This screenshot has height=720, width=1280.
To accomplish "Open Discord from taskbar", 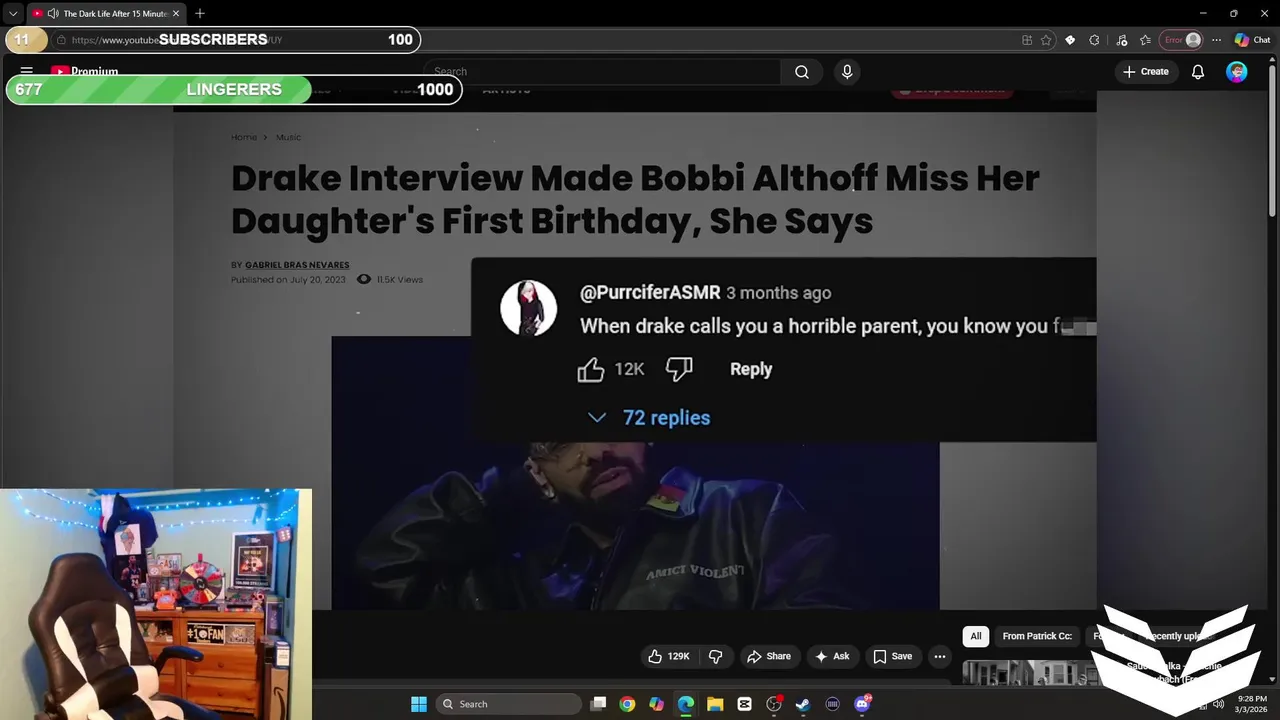I will point(862,704).
